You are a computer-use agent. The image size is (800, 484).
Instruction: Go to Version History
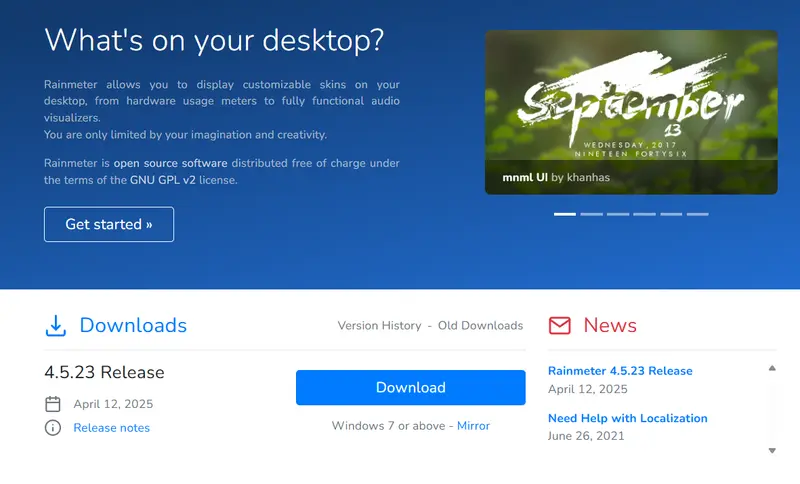click(378, 326)
